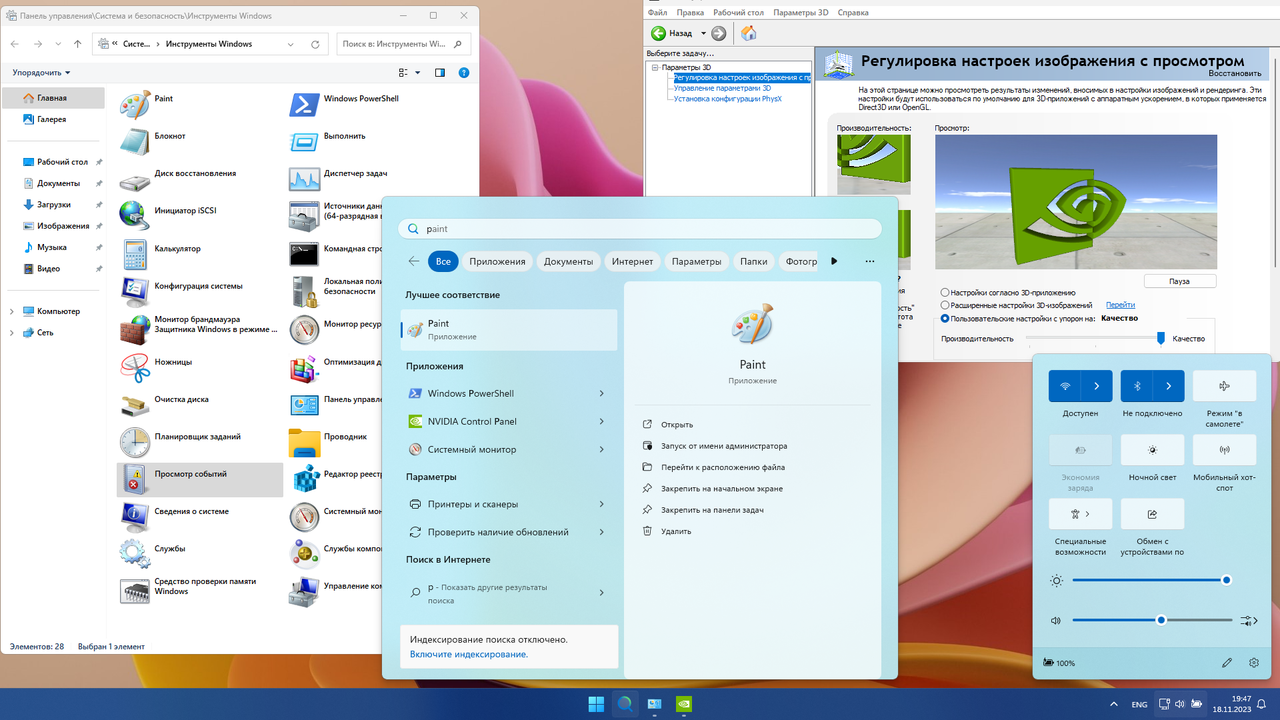Open the Планировщик заданий icon
Screen dimensions: 1280x720
pyautogui.click(x=135, y=442)
